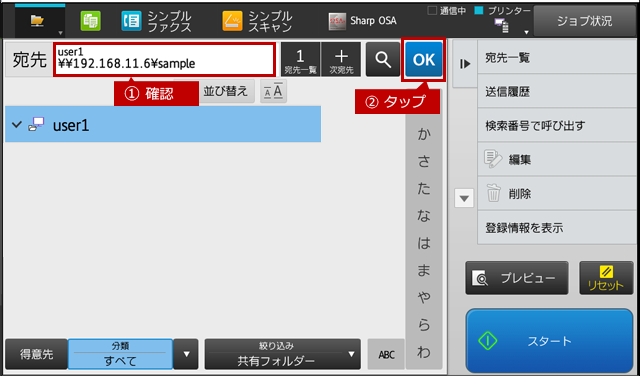Tap the 宛先 label button
The image size is (640, 376).
click(x=29, y=60)
